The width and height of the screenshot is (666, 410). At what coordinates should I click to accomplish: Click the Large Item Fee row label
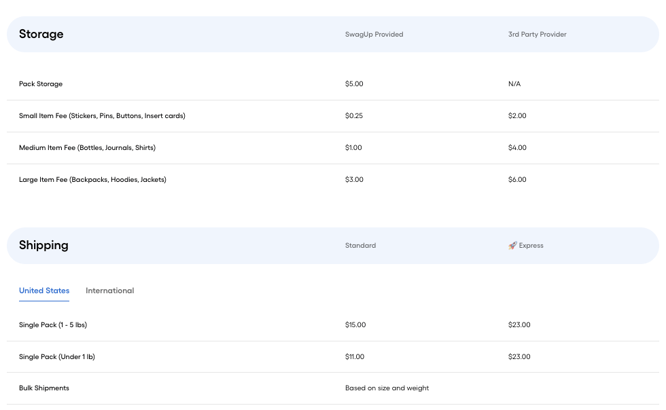(92, 180)
